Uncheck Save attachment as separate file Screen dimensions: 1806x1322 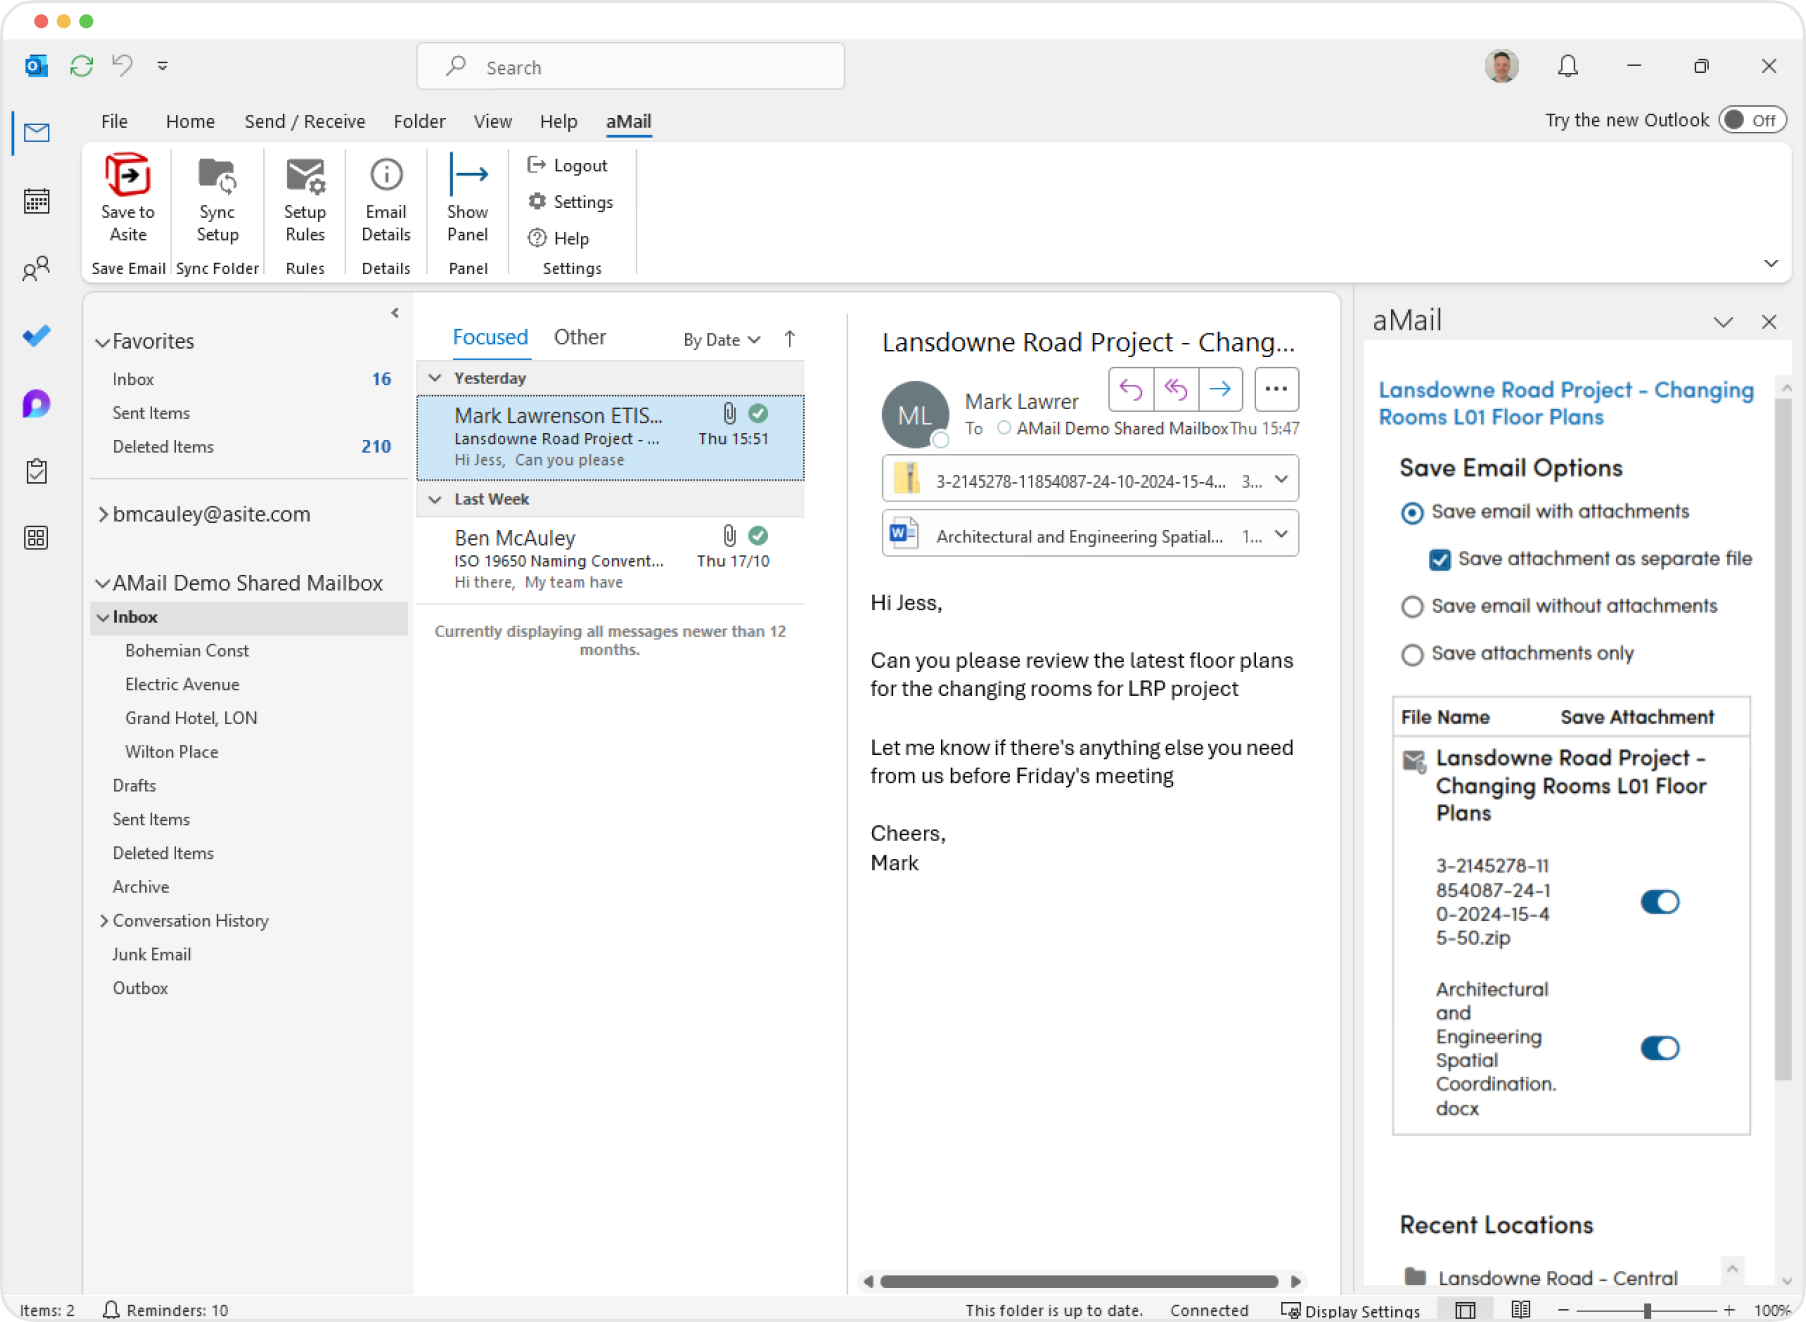point(1440,560)
